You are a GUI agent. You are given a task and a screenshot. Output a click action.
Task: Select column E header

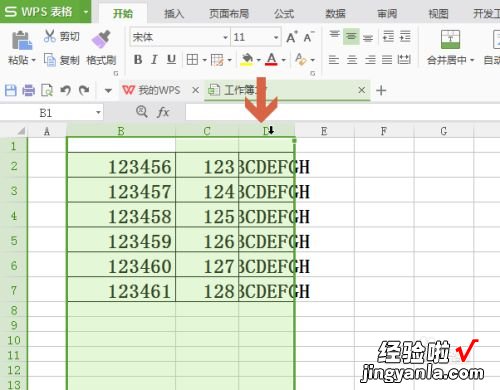(x=324, y=131)
